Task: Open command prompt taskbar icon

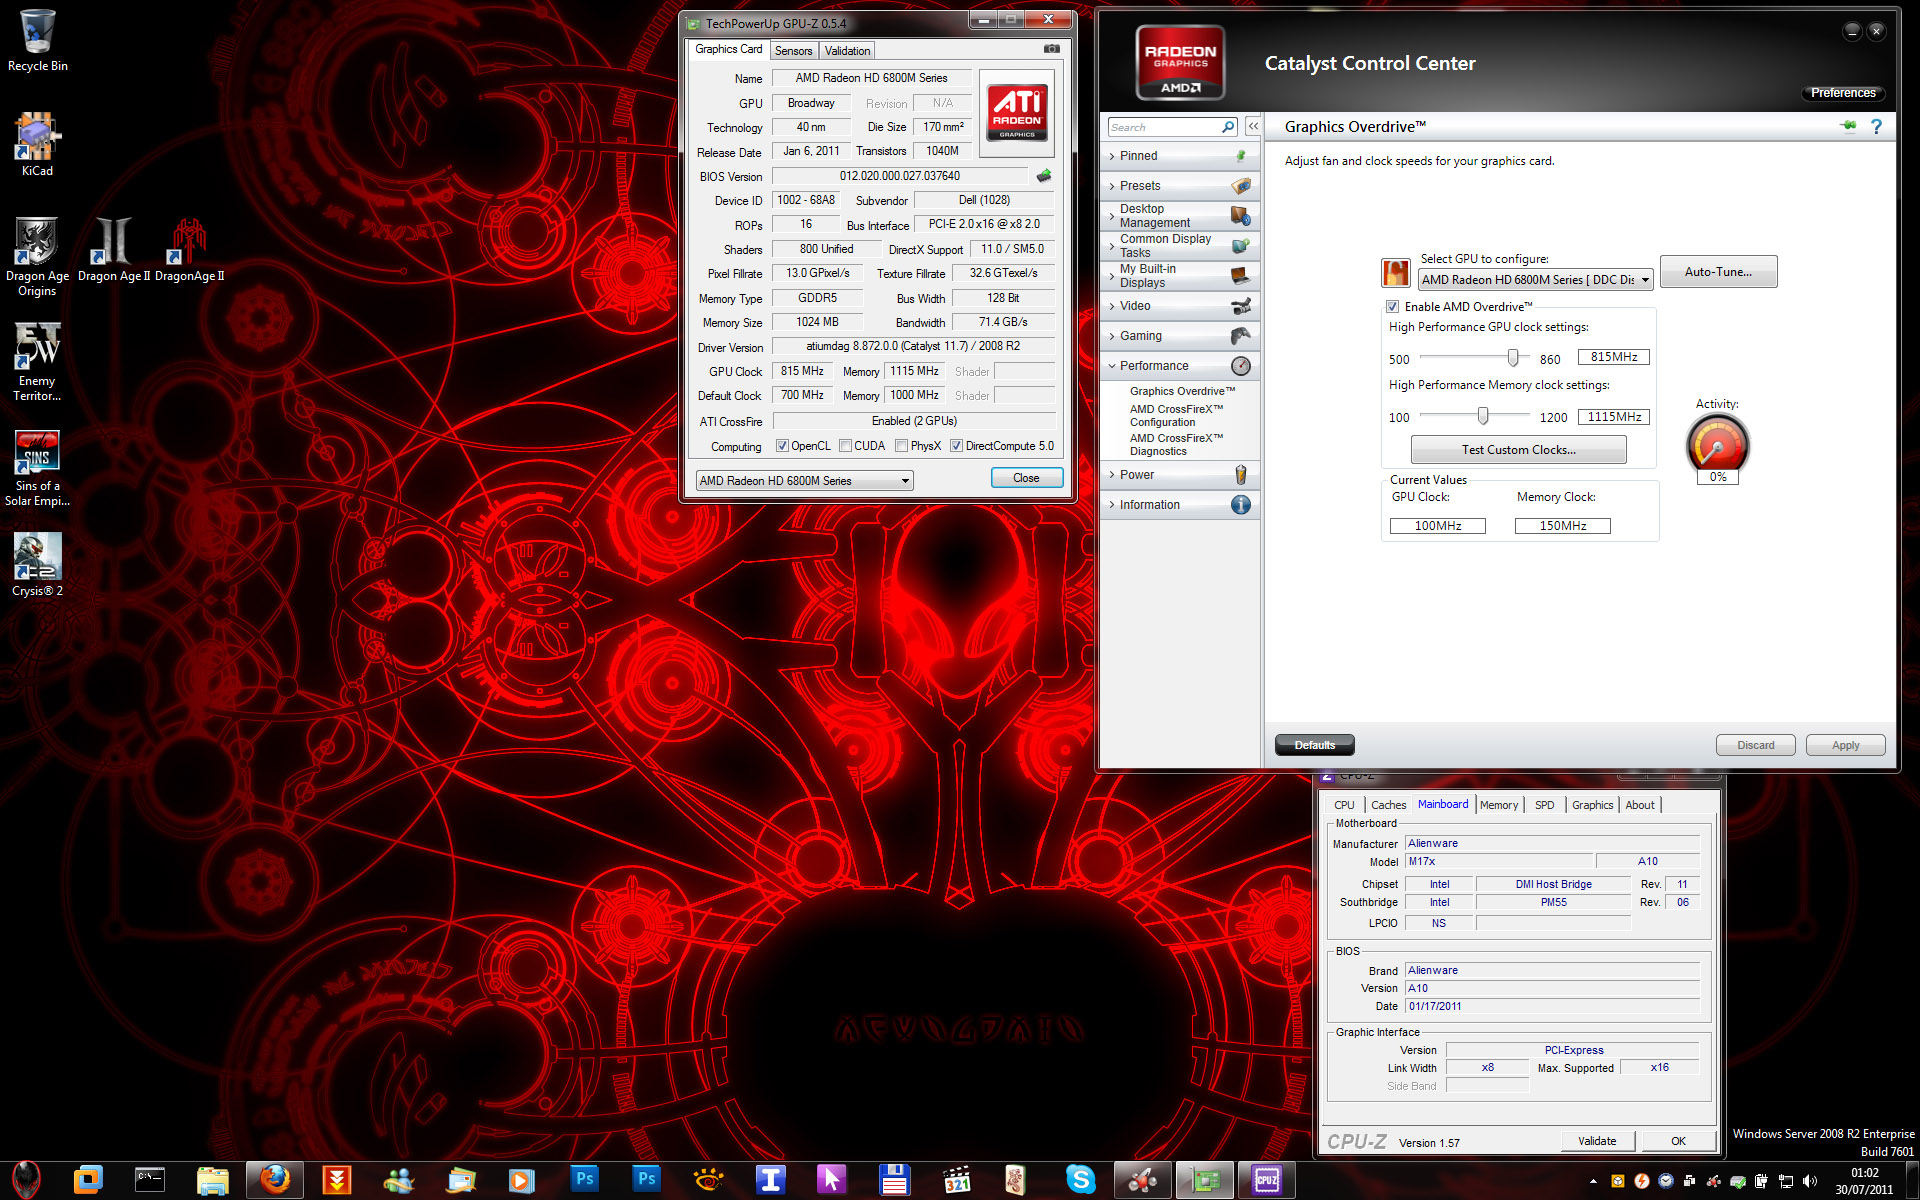Action: [x=149, y=1180]
